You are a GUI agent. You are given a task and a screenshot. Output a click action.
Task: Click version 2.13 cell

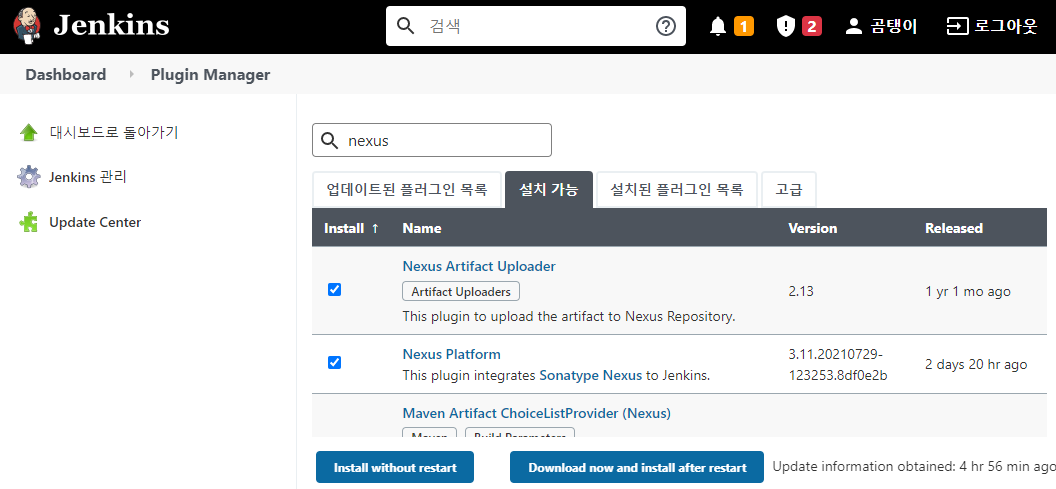coord(801,292)
